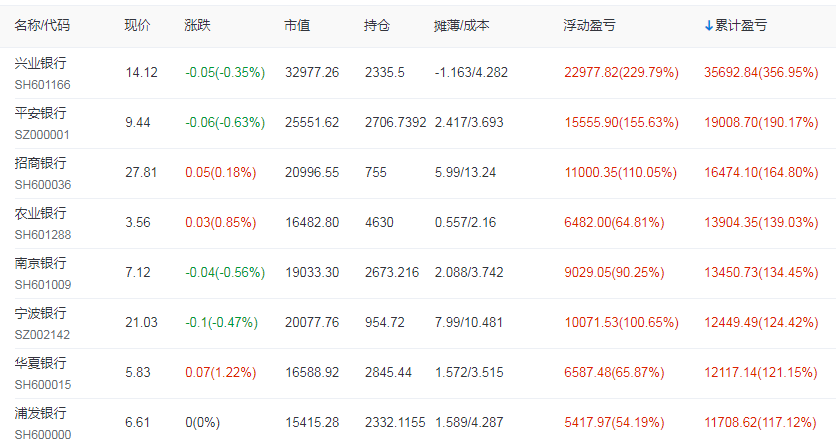Open stock 兴业银行
836x448 pixels.
41,63
